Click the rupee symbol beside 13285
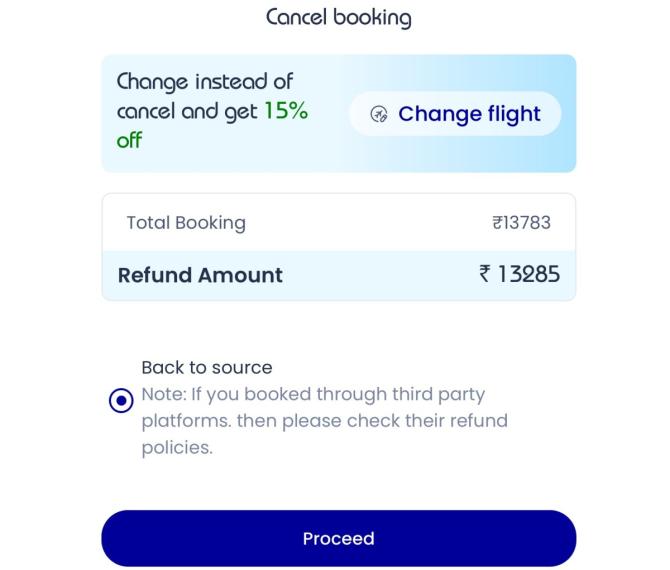670x570 pixels. coord(483,274)
